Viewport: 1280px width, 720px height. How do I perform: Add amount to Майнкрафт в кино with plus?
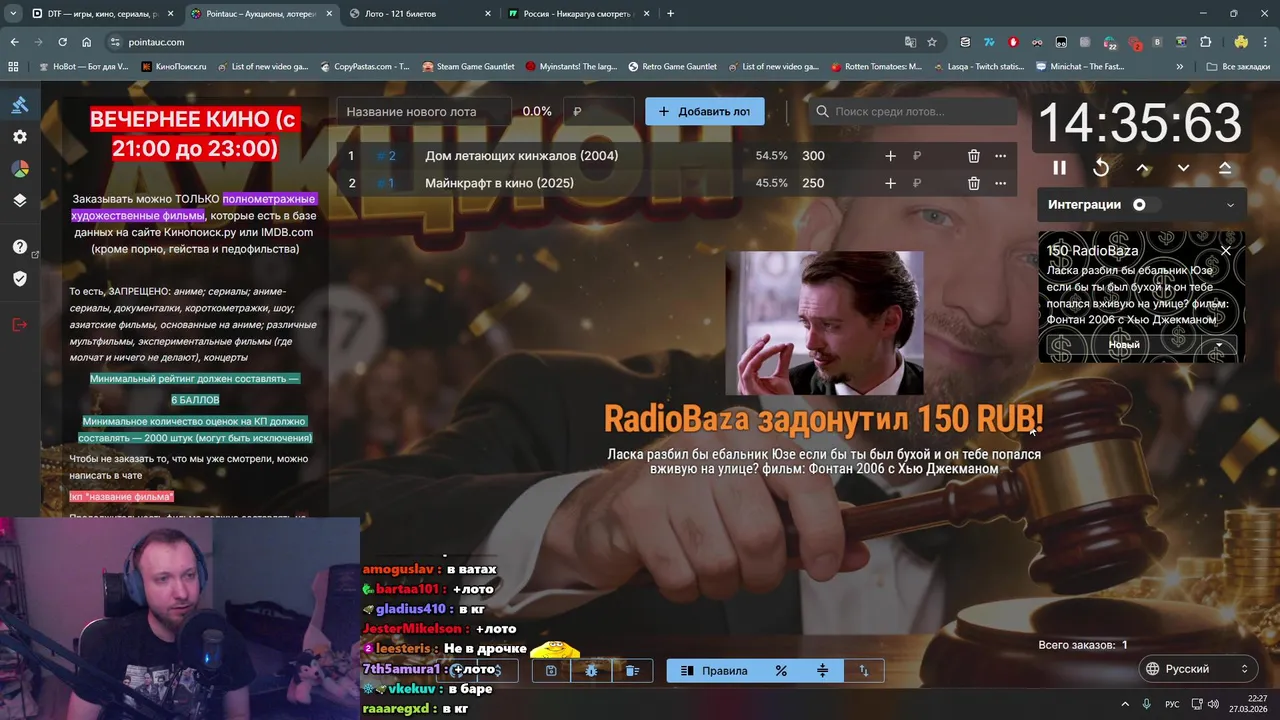coord(890,183)
